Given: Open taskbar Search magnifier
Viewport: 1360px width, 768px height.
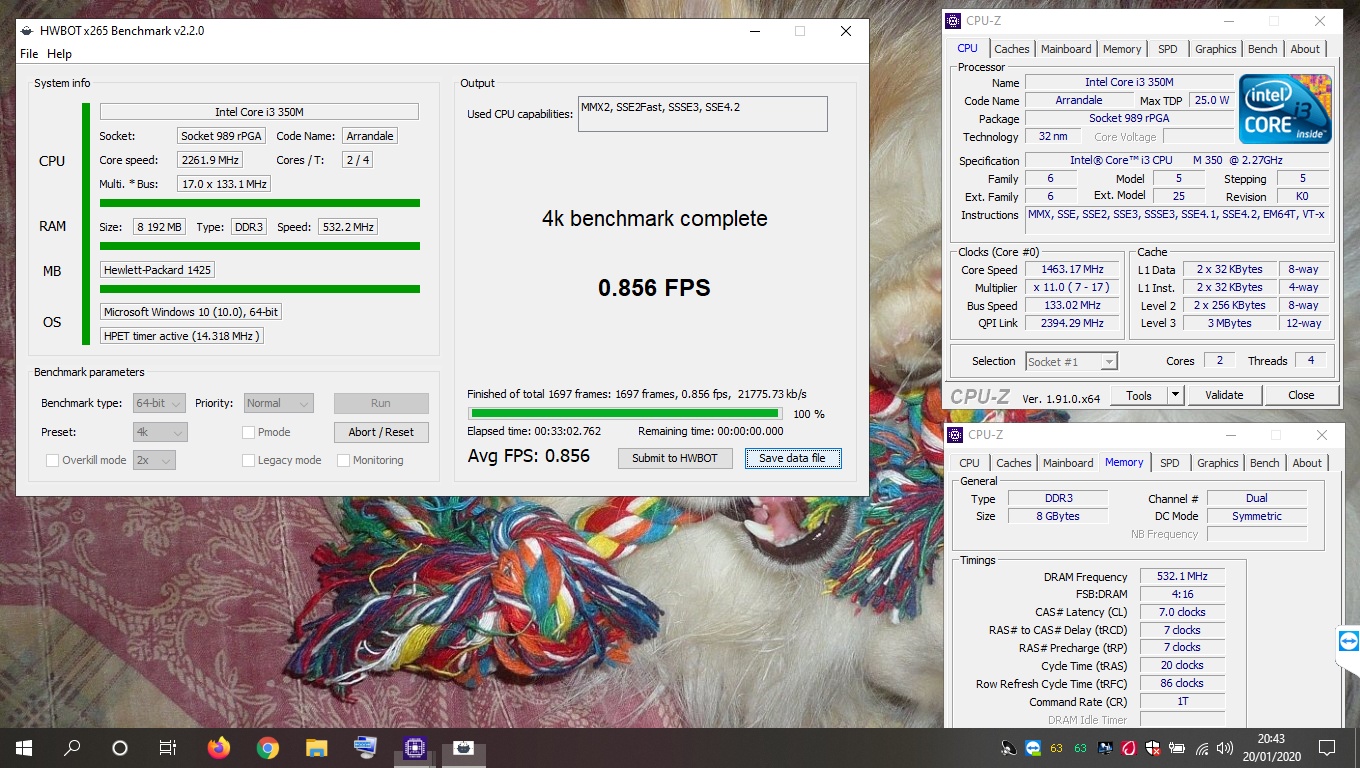Looking at the screenshot, I should 72,747.
